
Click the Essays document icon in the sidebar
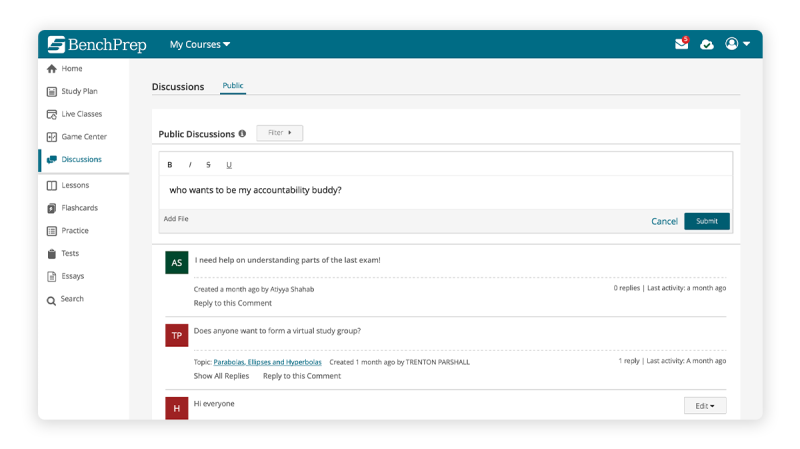point(52,277)
